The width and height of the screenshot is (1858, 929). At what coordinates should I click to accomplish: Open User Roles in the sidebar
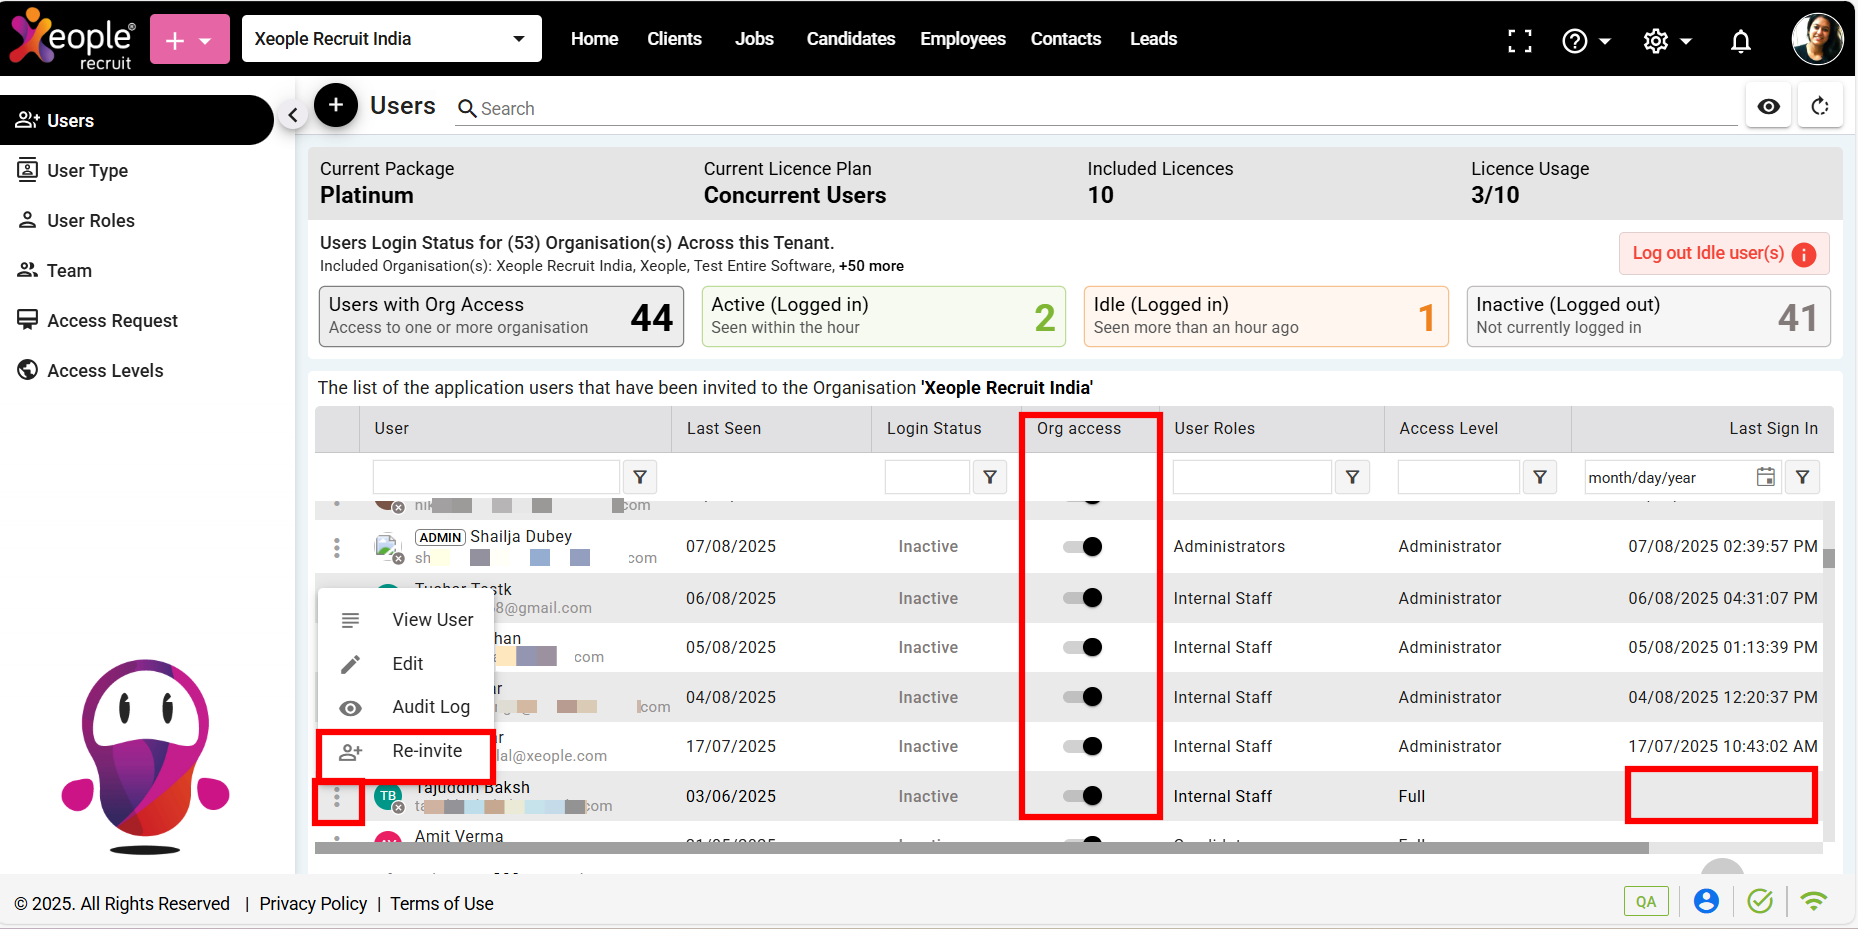pos(91,220)
